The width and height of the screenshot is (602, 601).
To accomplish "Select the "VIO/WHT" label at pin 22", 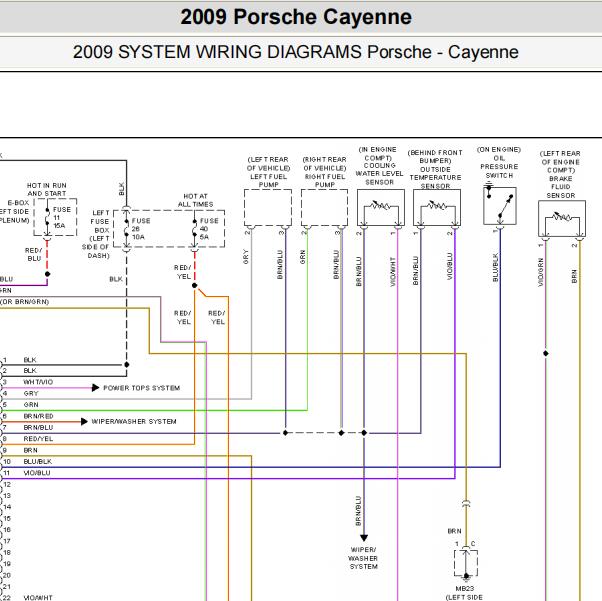I will click(x=38, y=598).
